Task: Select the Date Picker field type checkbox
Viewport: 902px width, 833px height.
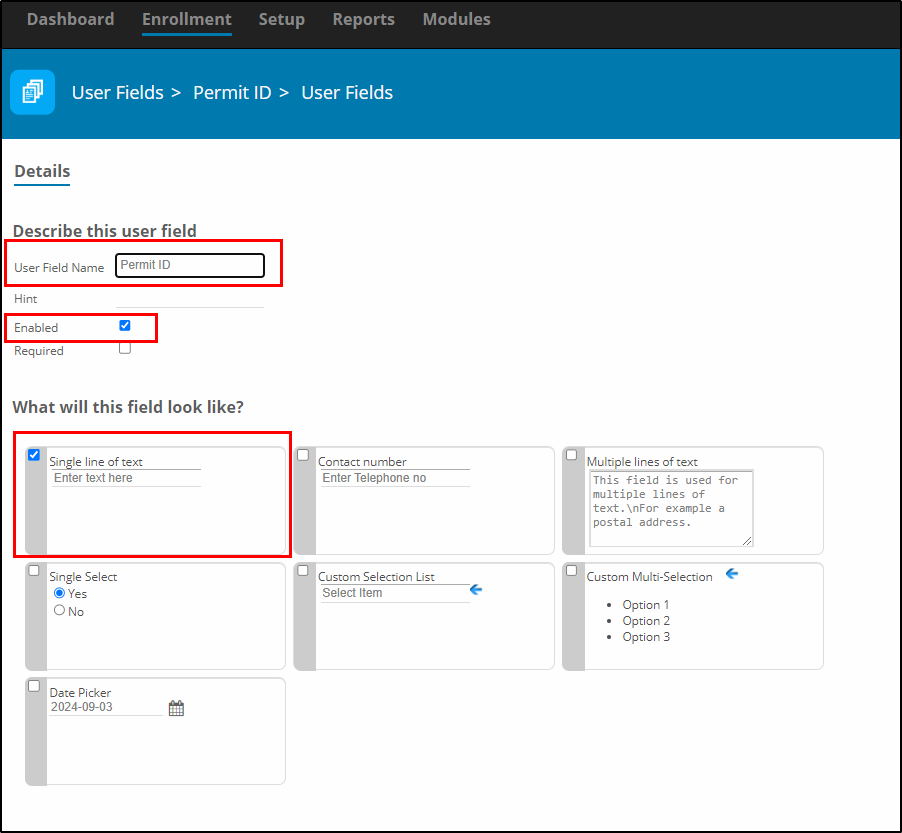Action: pyautogui.click(x=34, y=686)
